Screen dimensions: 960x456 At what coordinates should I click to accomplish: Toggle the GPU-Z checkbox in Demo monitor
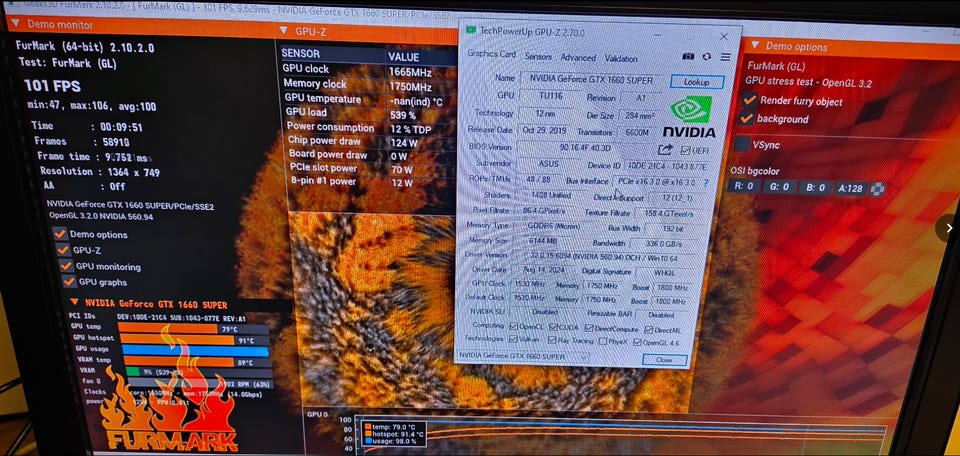[x=62, y=250]
